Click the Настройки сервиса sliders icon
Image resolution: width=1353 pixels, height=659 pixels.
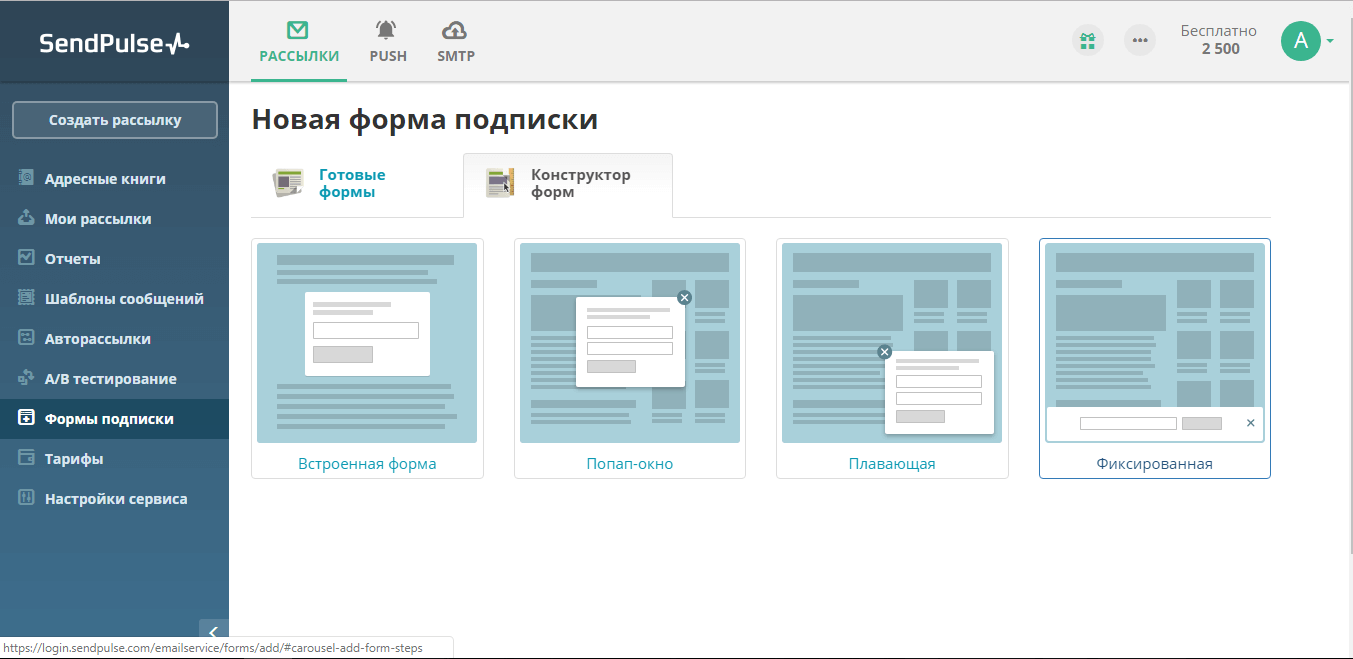[x=27, y=498]
